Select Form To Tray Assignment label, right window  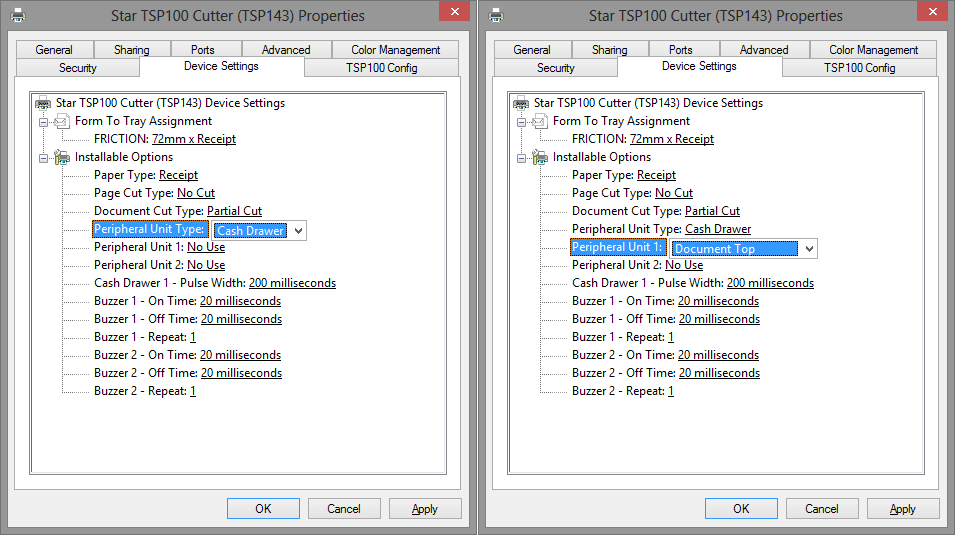coord(621,121)
